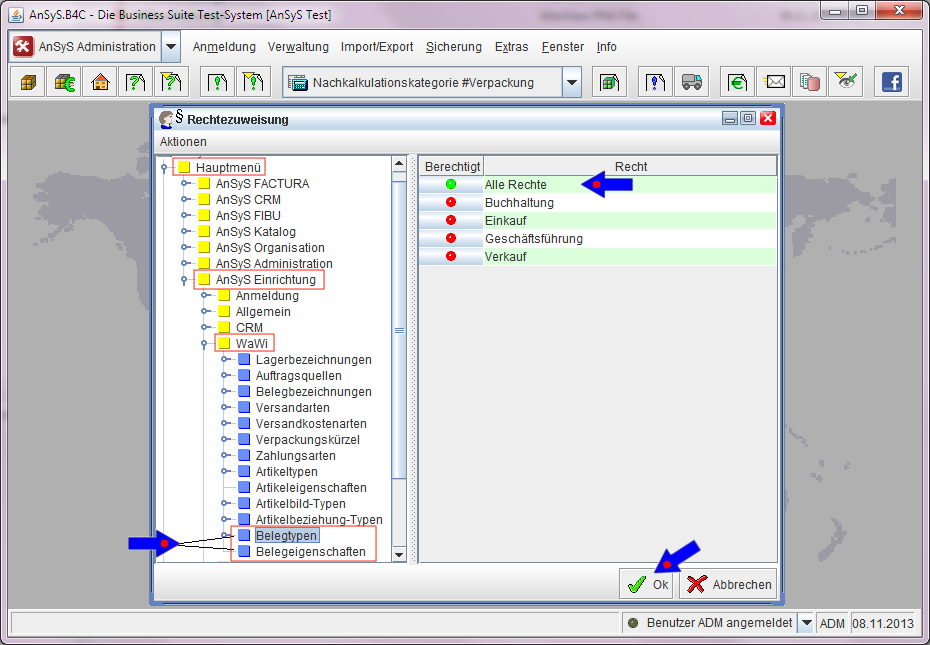Toggle the Alle Rechte permission indicator
Image resolution: width=930 pixels, height=645 pixels.
450,185
